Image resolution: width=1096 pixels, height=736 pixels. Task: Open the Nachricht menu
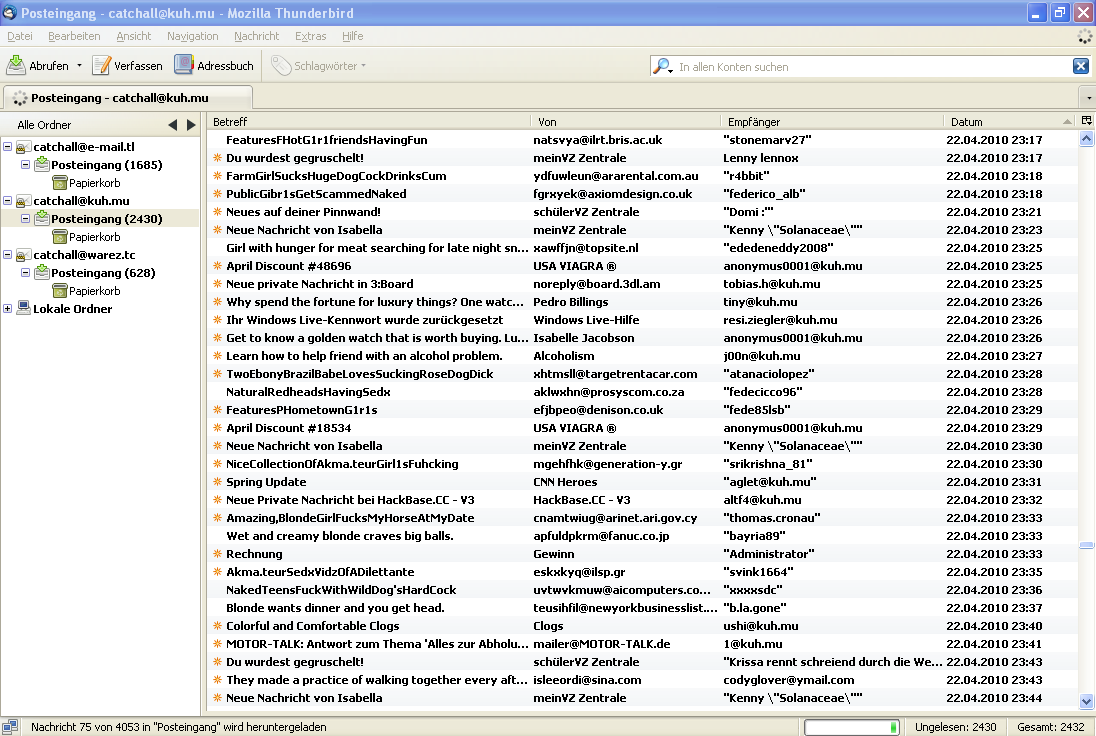point(257,36)
